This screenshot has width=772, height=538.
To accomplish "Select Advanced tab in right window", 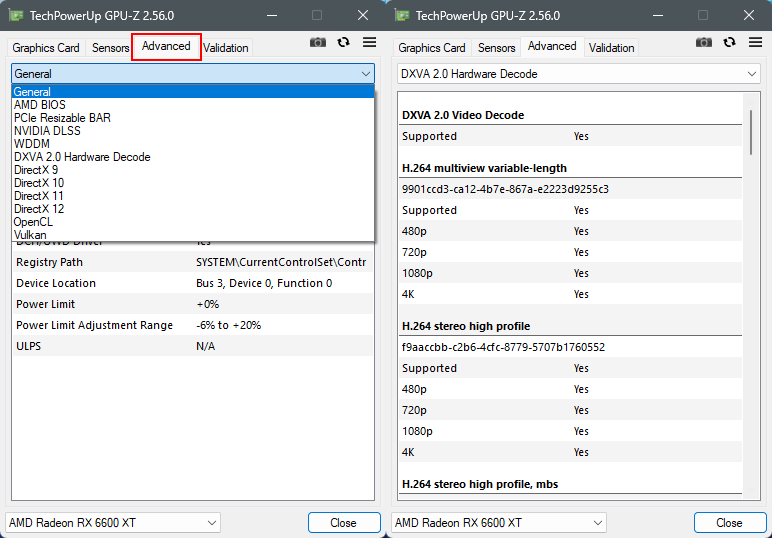I will point(552,46).
